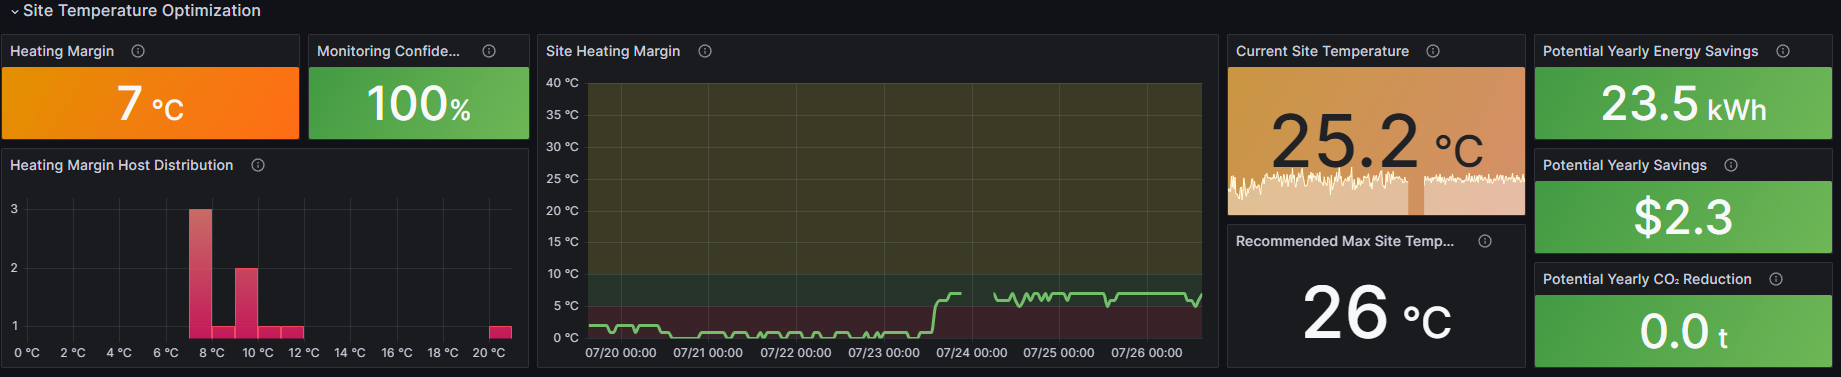
Task: Click the 25.2 °C site temperature value
Action: tap(1377, 141)
